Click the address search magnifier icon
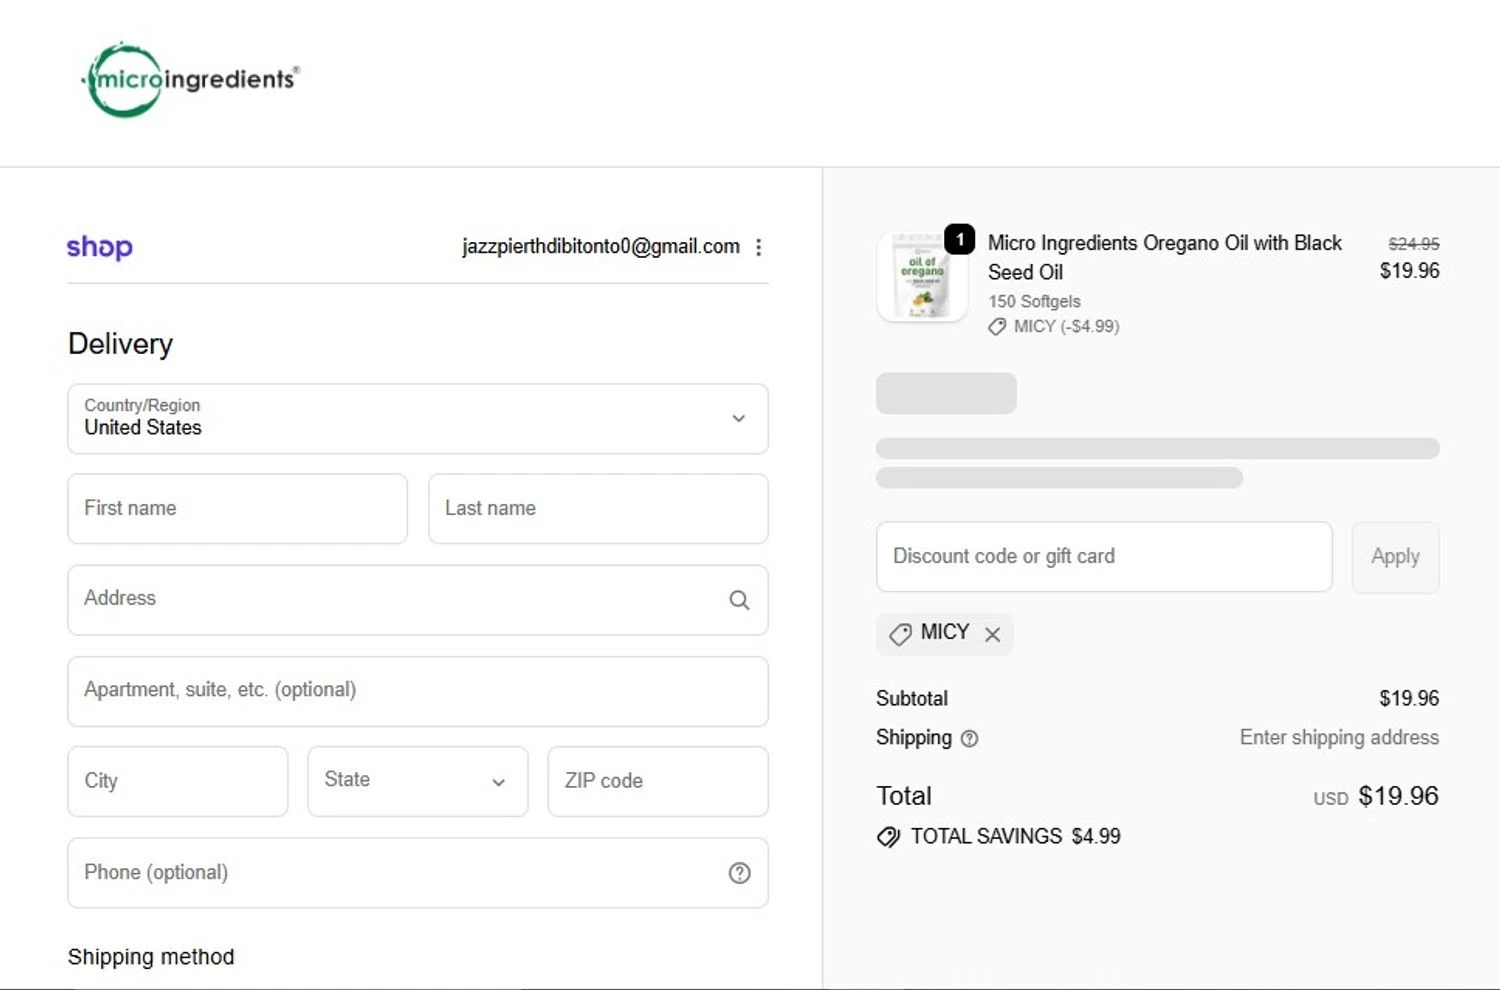 [739, 600]
